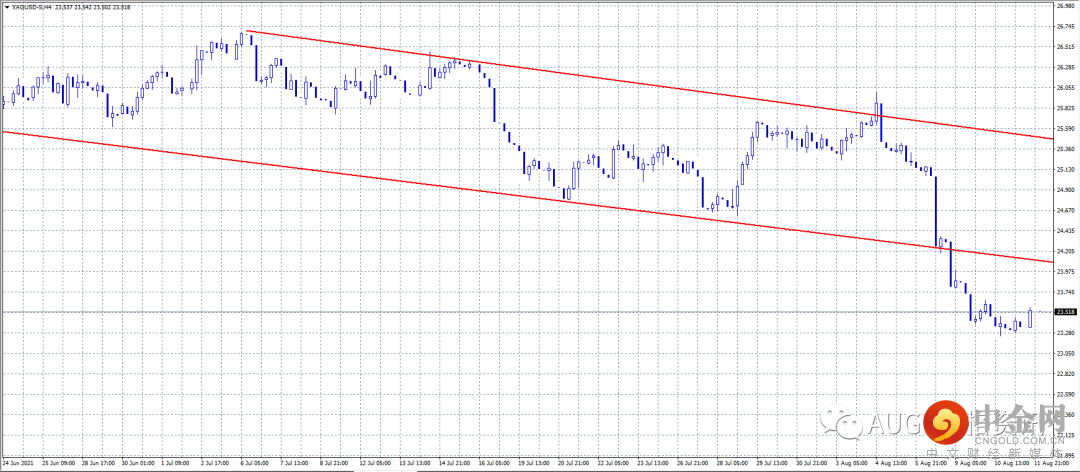Click the 28 Jul 05:00 time label
Image resolution: width=1080 pixels, height=472 pixels.
[x=732, y=463]
